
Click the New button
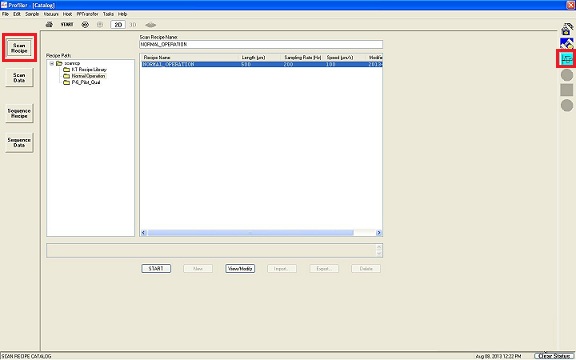coord(198,269)
